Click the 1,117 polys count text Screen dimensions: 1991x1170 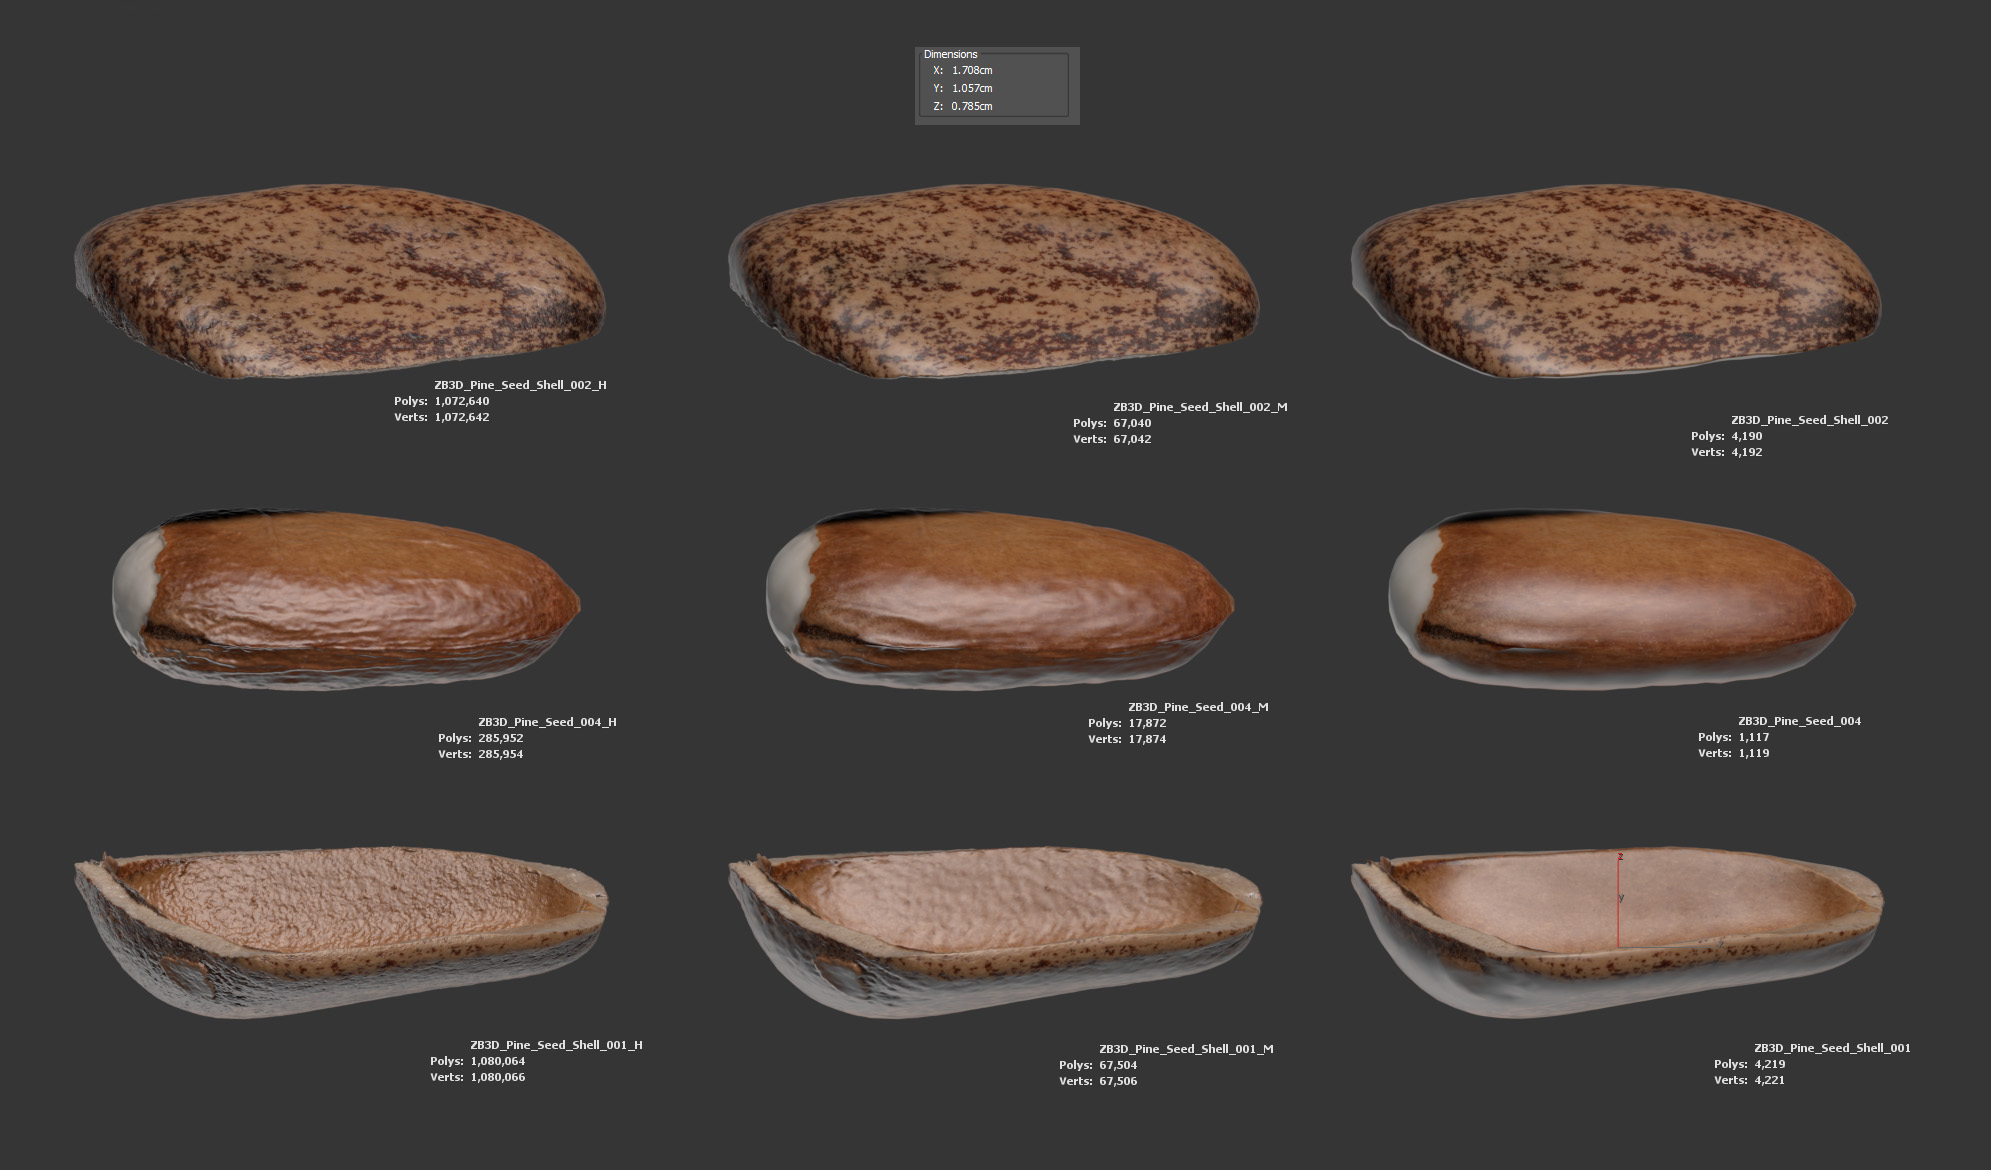[1753, 737]
